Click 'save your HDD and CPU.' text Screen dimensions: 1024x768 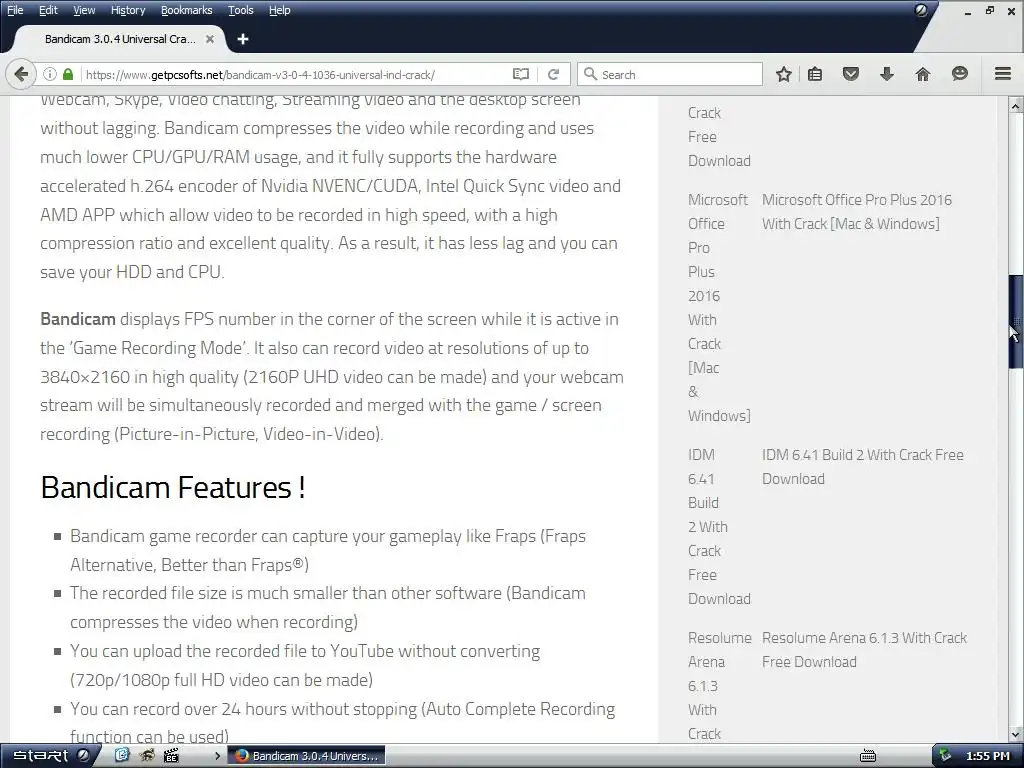pyautogui.click(x=132, y=272)
